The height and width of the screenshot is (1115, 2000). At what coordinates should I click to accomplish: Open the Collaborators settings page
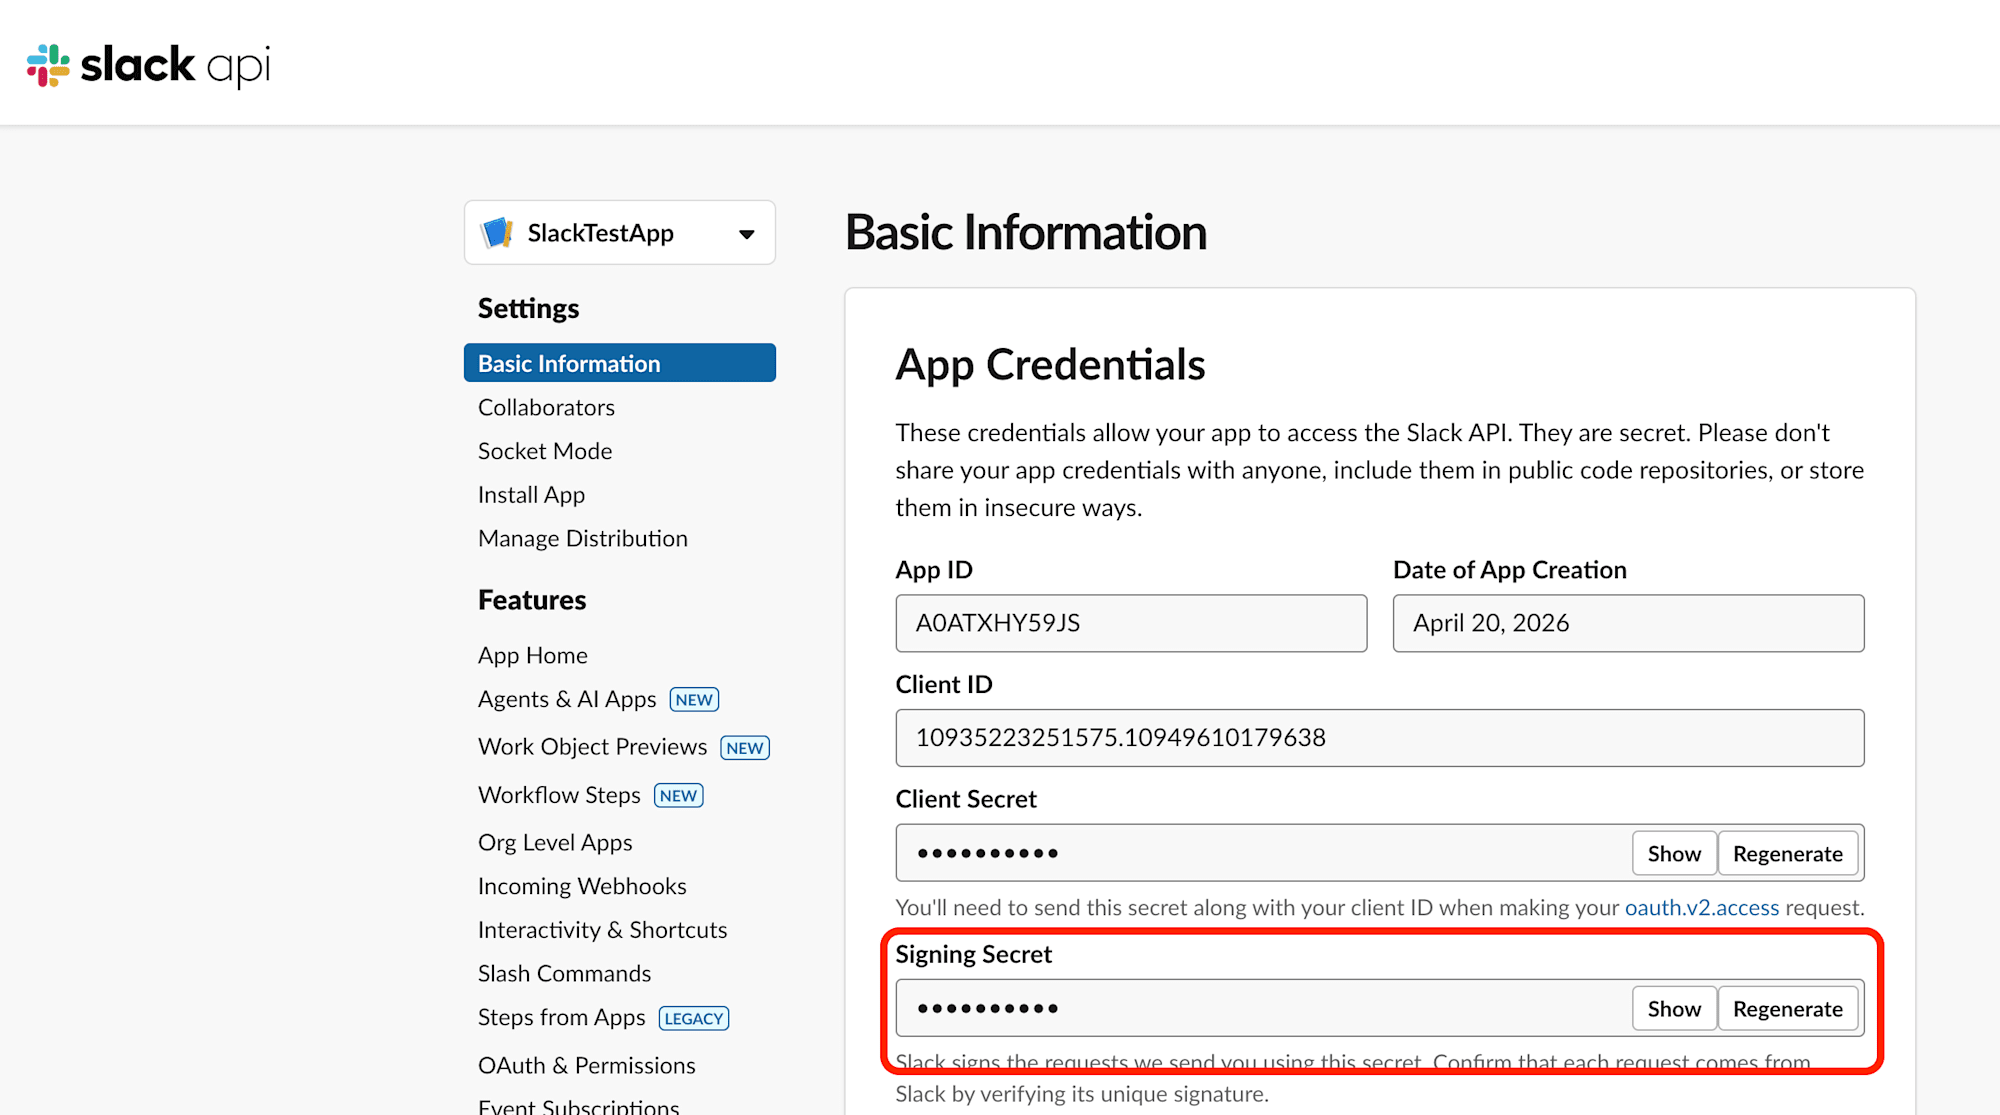tap(546, 407)
